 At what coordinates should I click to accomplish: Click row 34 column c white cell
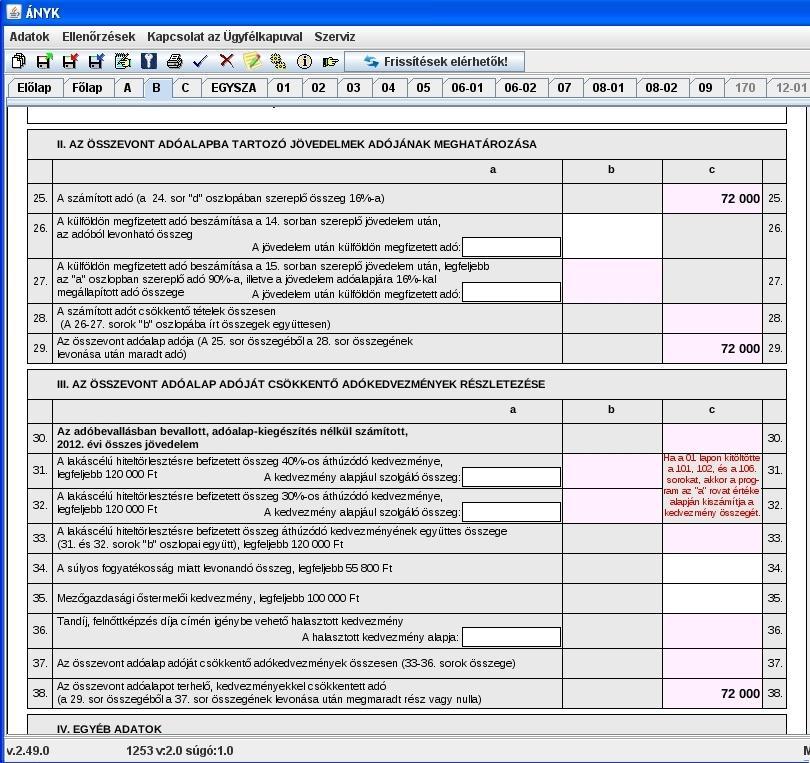[712, 568]
